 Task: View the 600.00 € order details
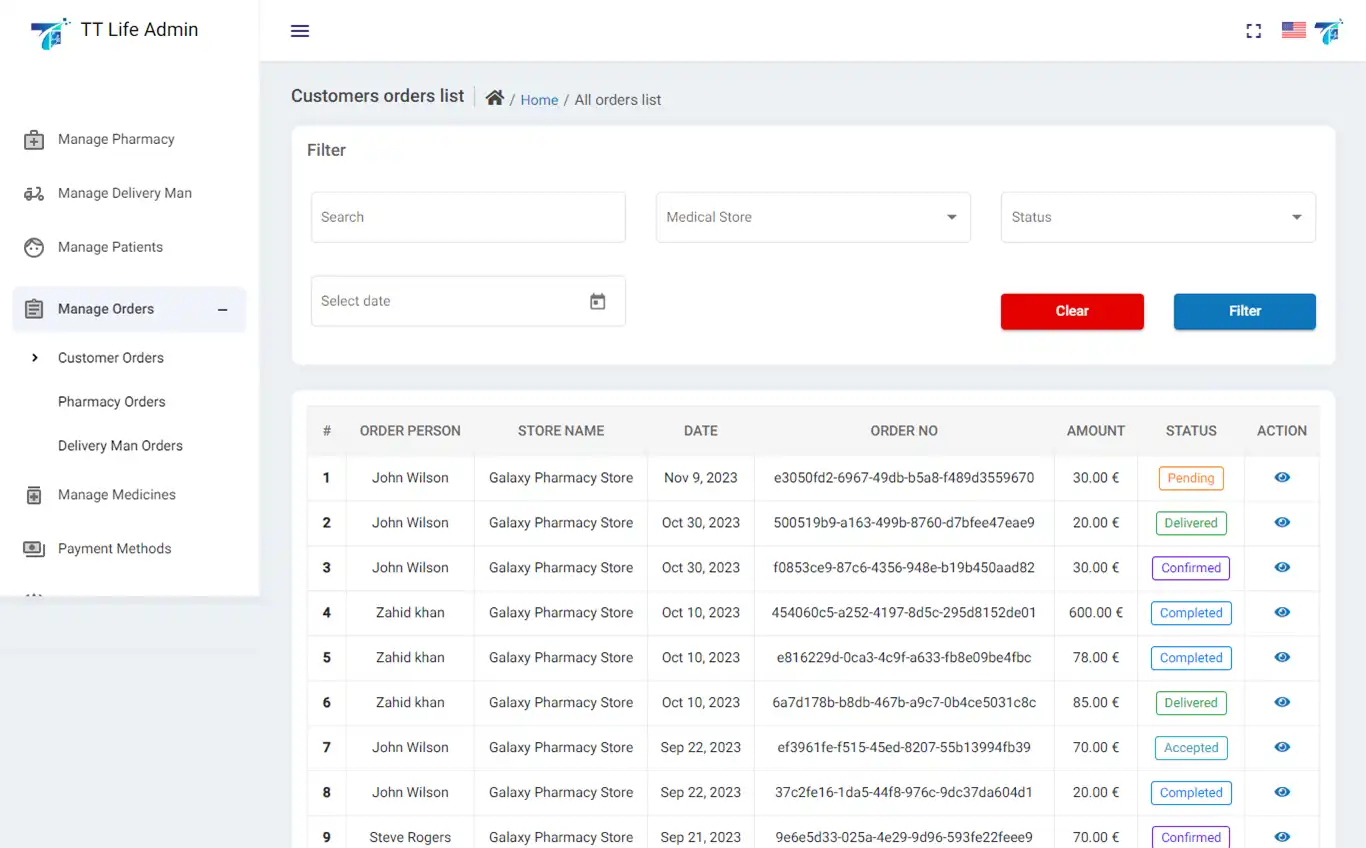[1281, 612]
